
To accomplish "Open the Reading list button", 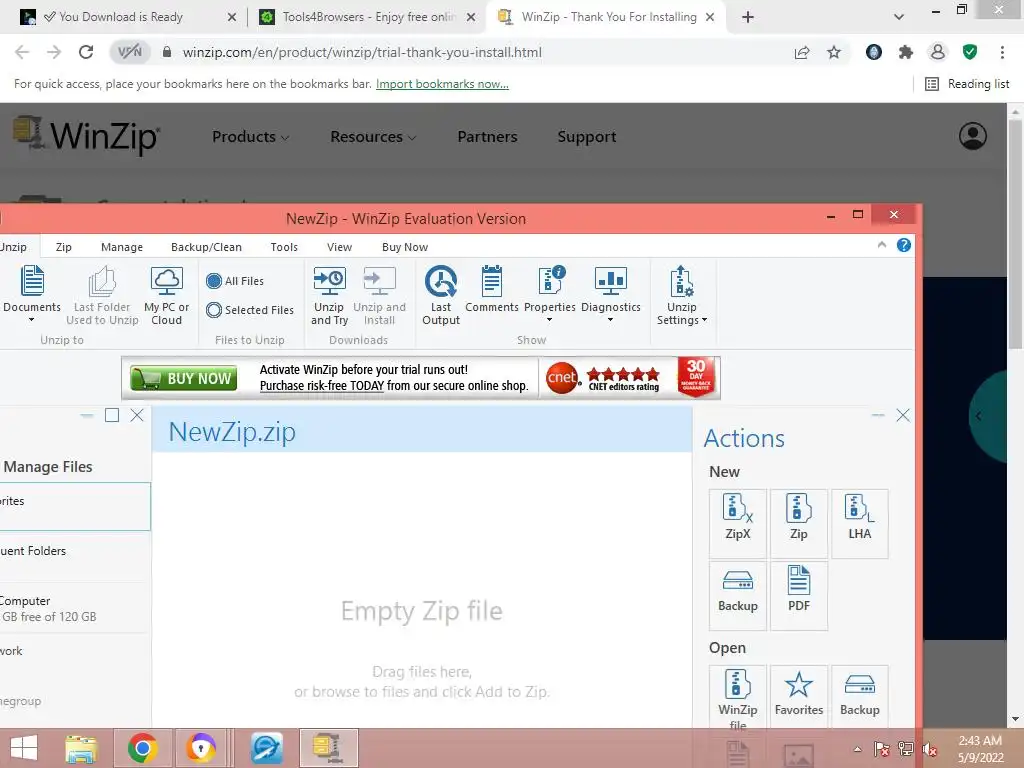I will point(968,84).
